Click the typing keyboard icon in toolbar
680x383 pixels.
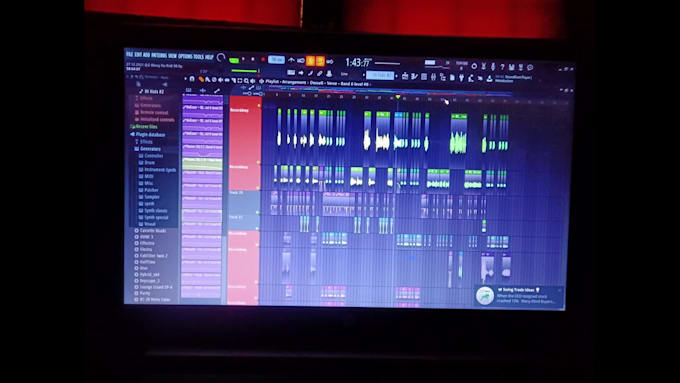(291, 72)
